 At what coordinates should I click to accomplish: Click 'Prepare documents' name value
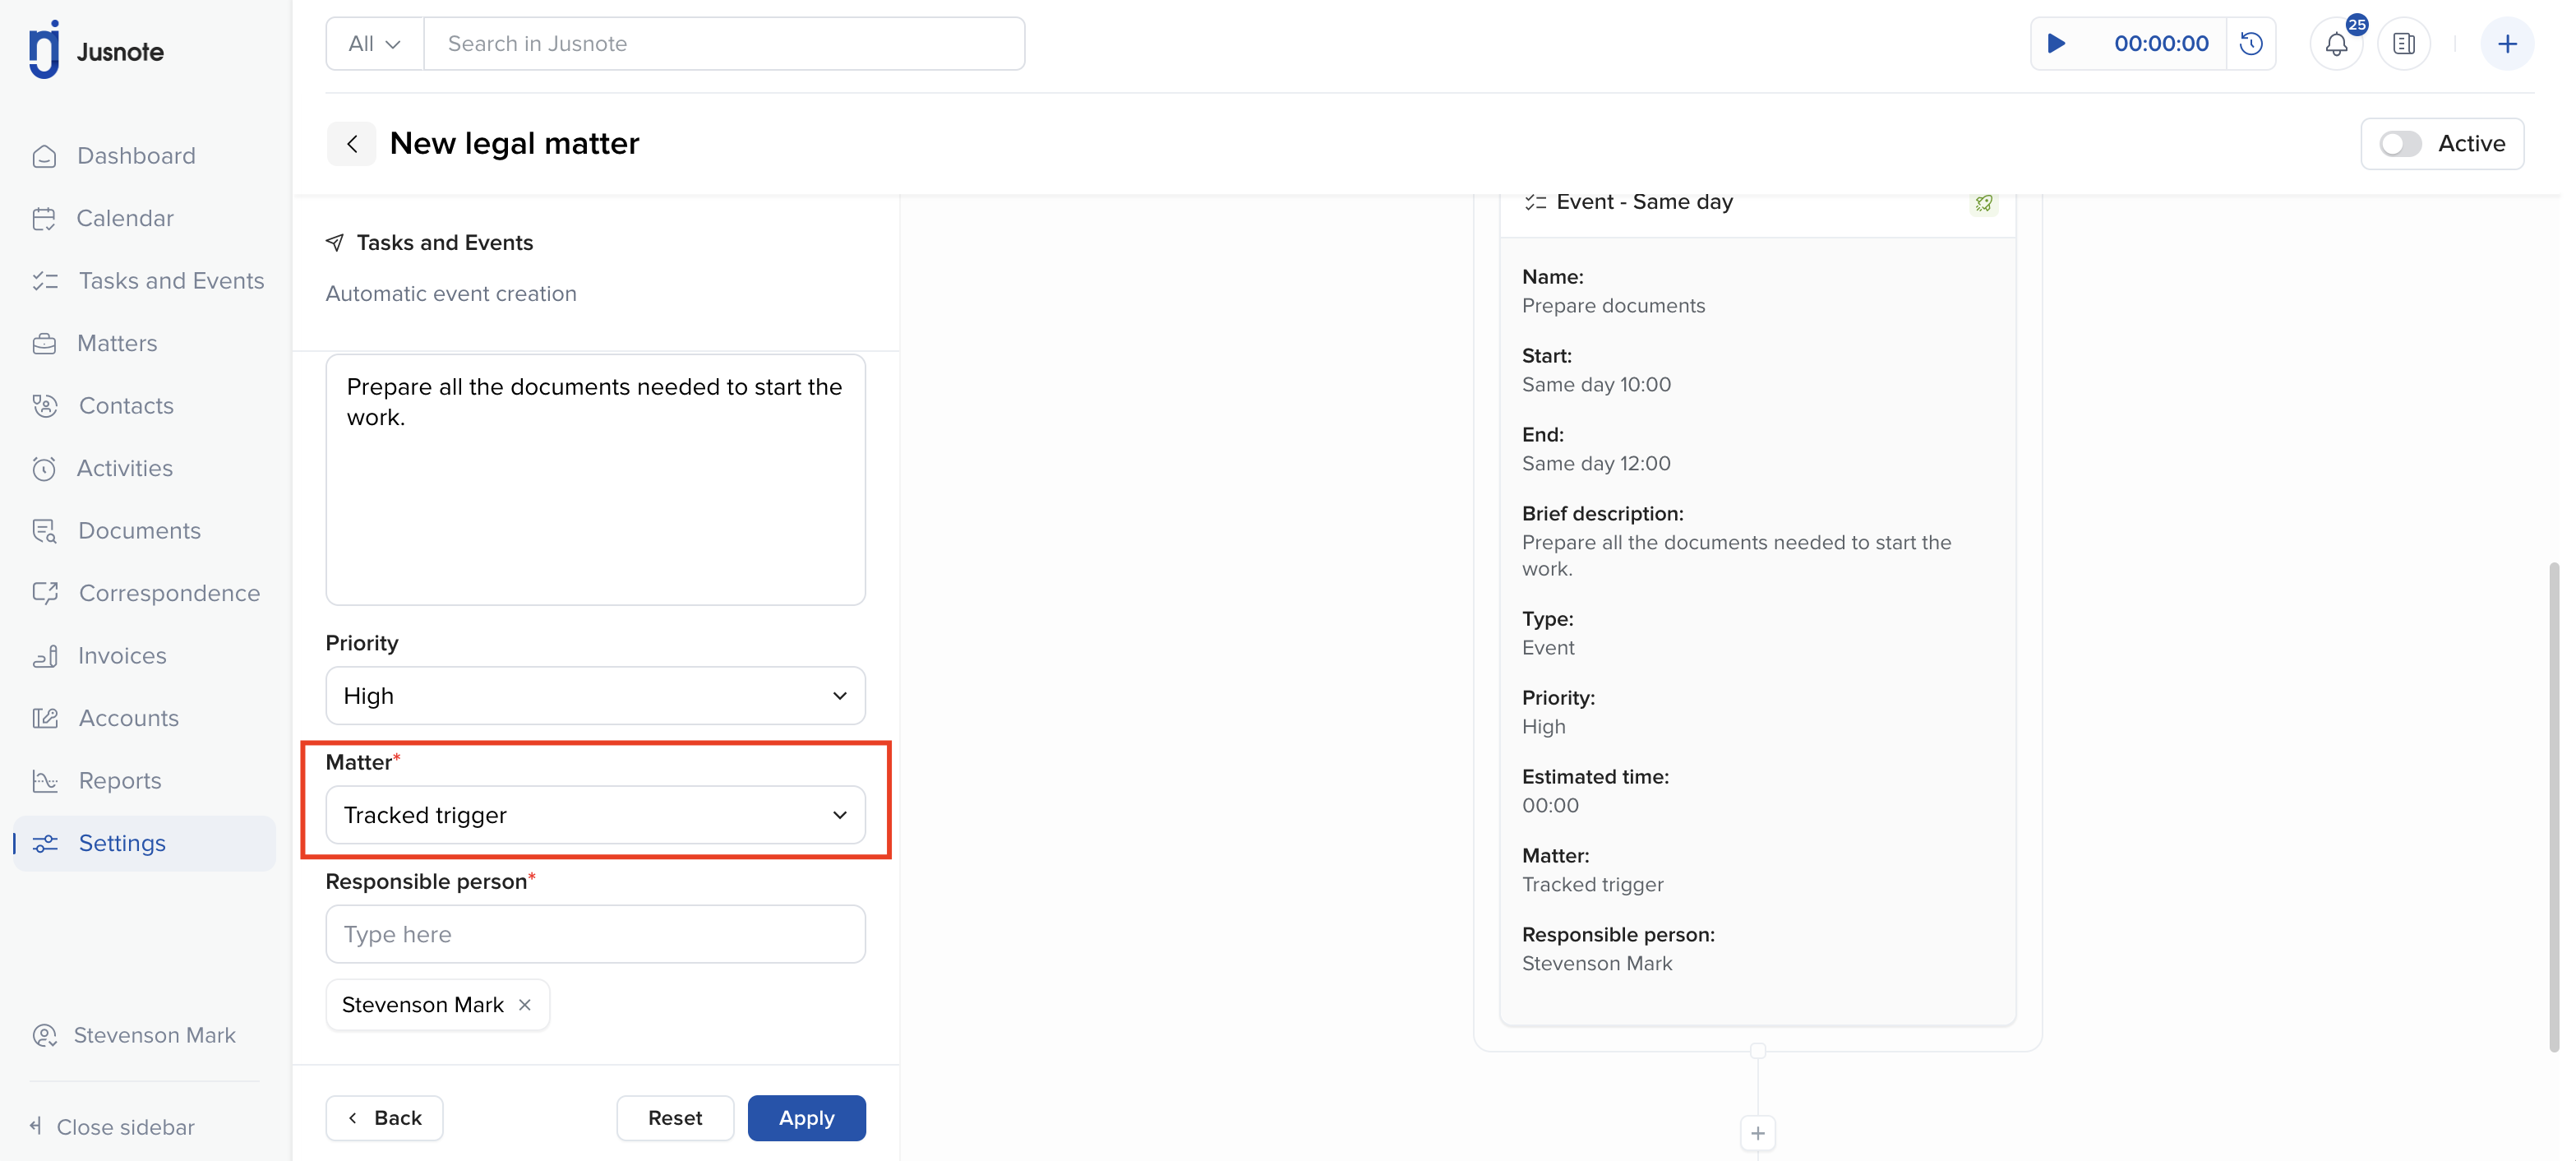1613,306
